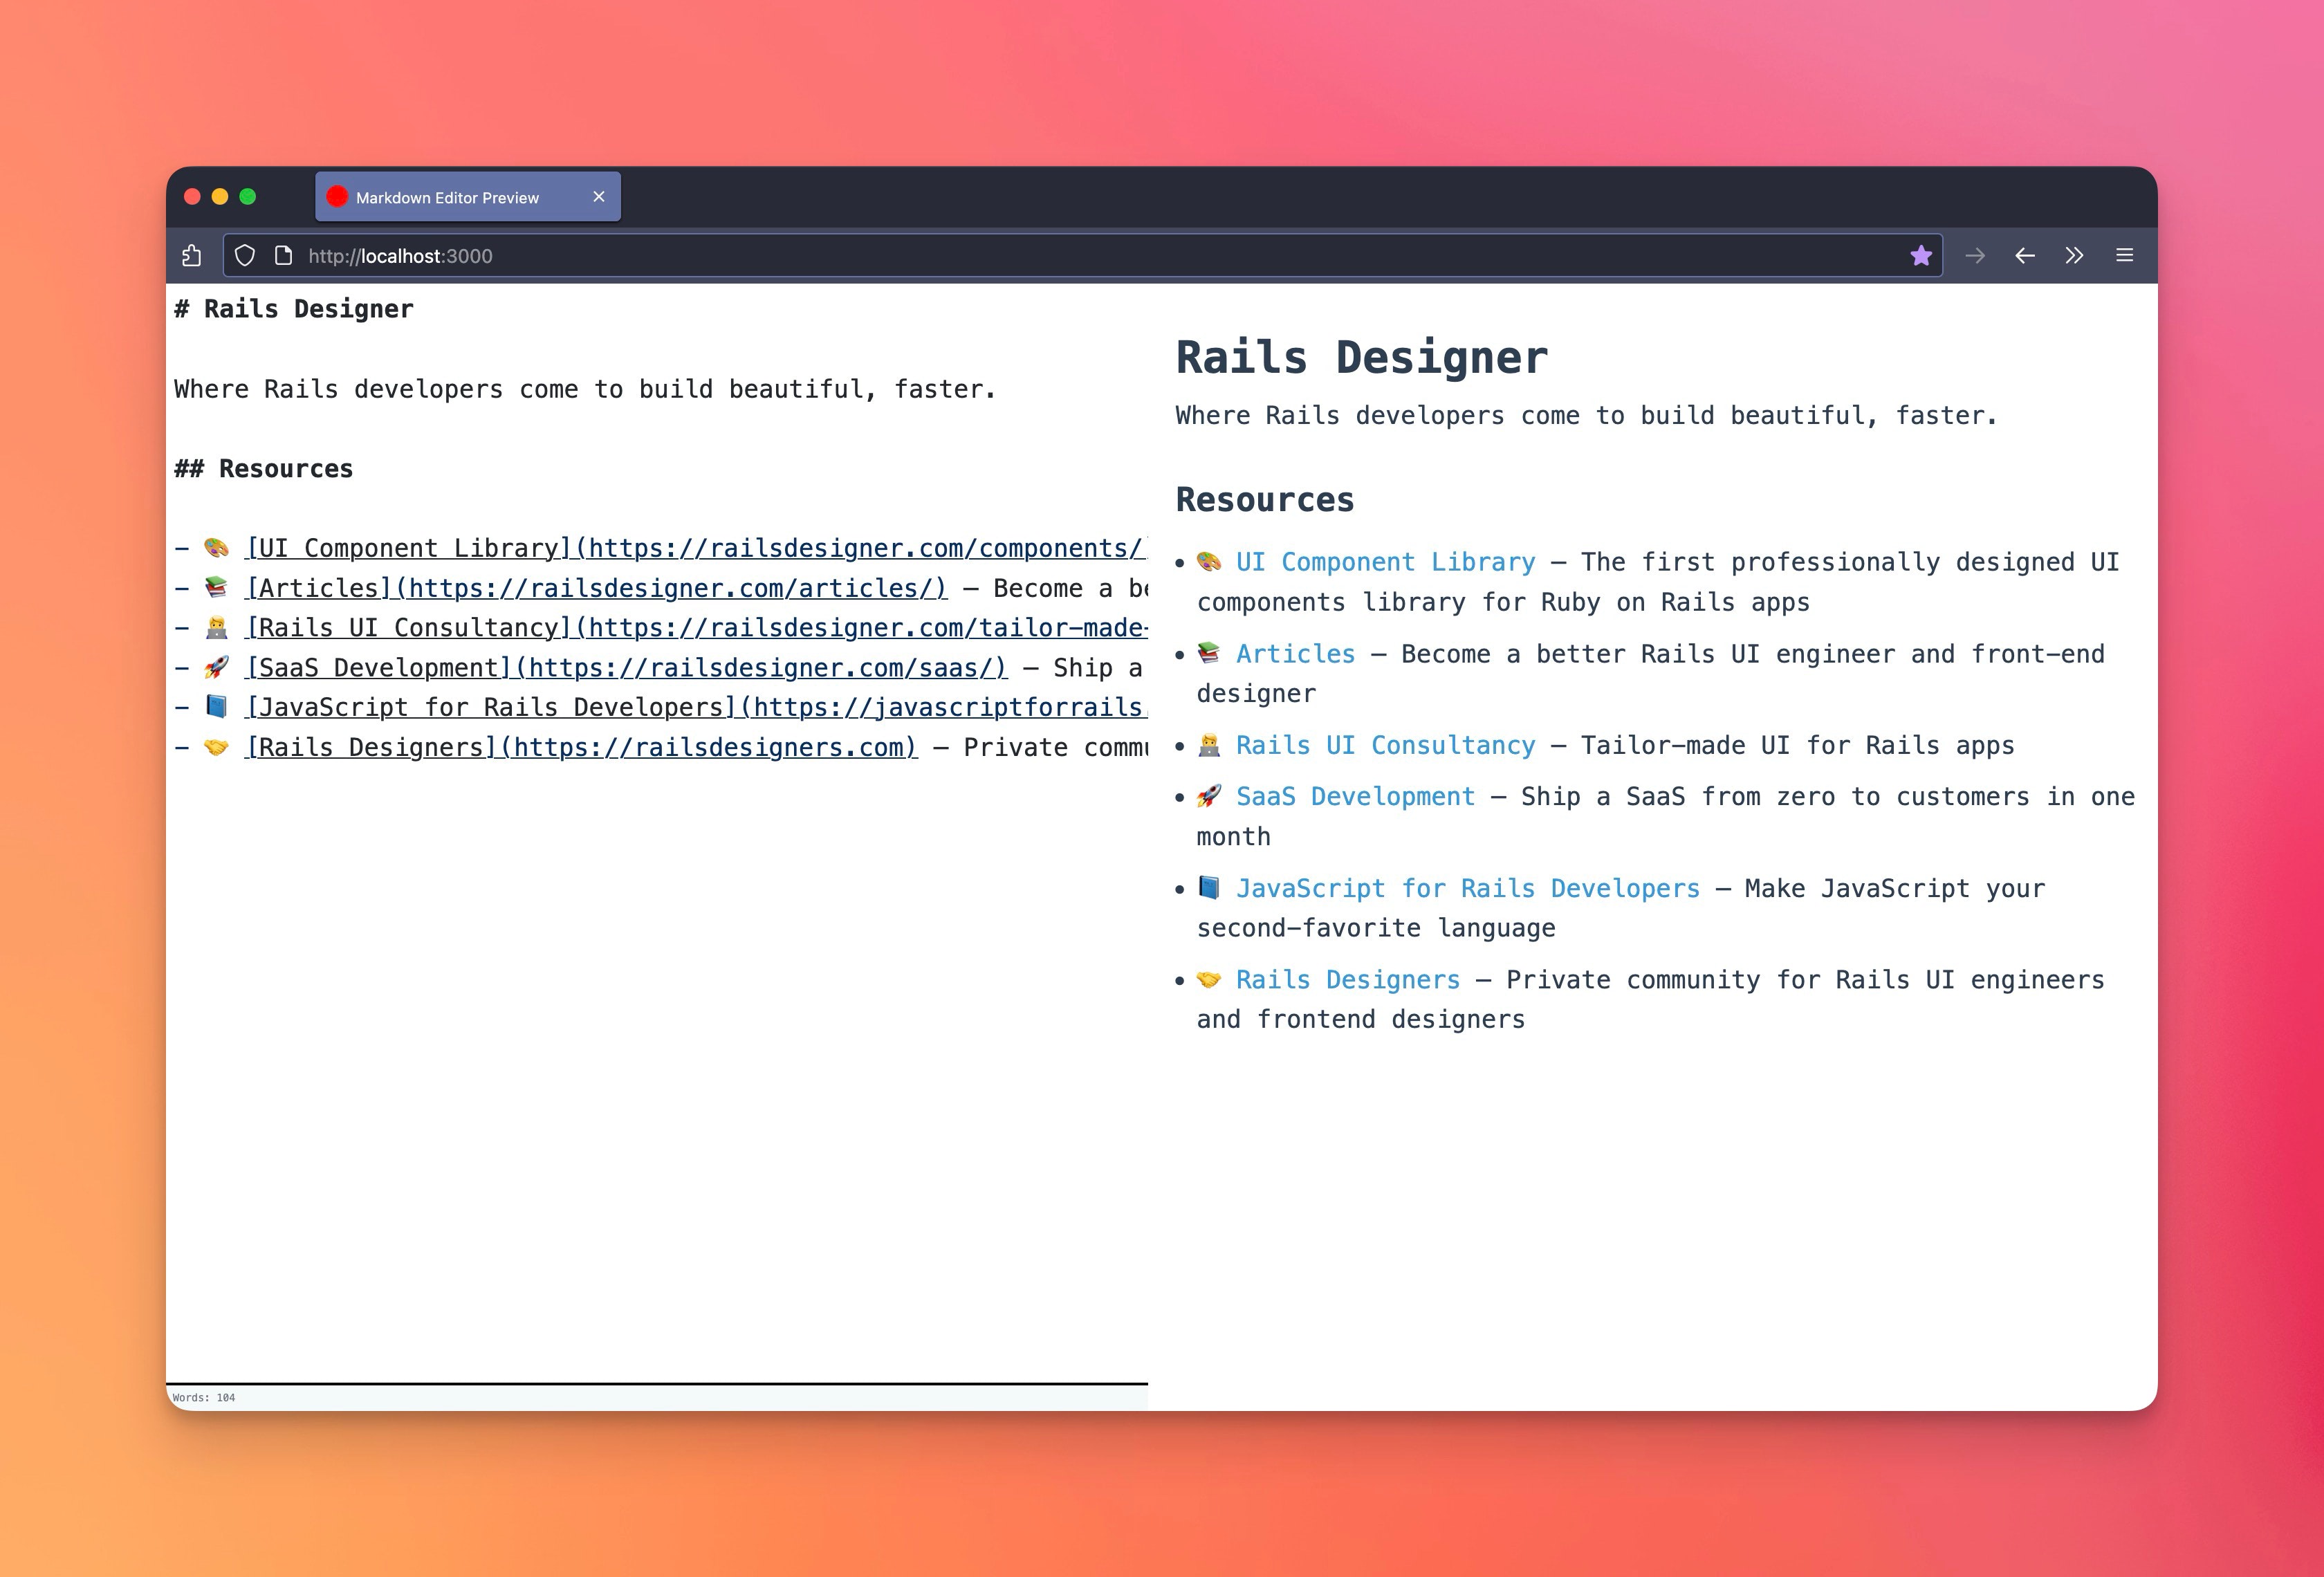The image size is (2324, 1577).
Task: Click the handshake emoji beside Rails Designers preview
Action: click(1209, 980)
